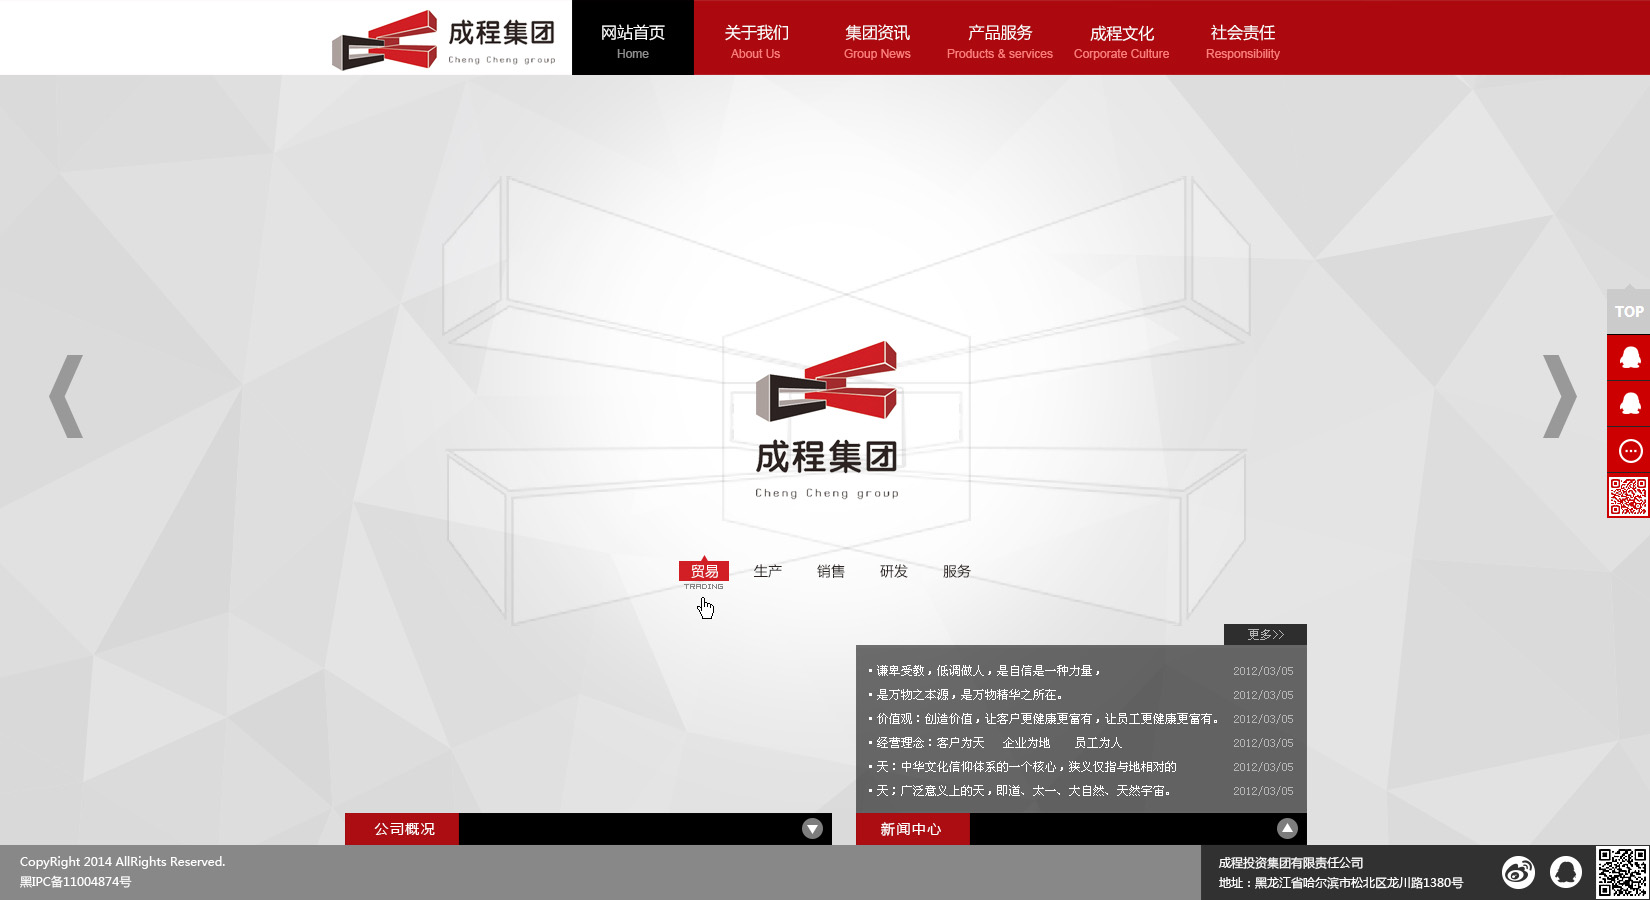Screen dimensions: 1650x900
Task: Click the 成程投资集团有限责任公司 company name
Action: click(1291, 863)
